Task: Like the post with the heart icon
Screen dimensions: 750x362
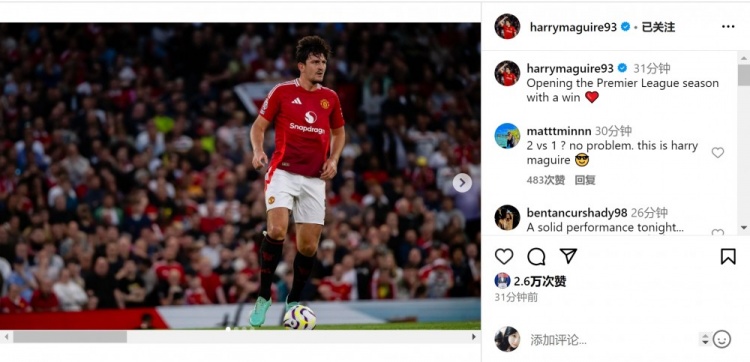Action: (504, 257)
